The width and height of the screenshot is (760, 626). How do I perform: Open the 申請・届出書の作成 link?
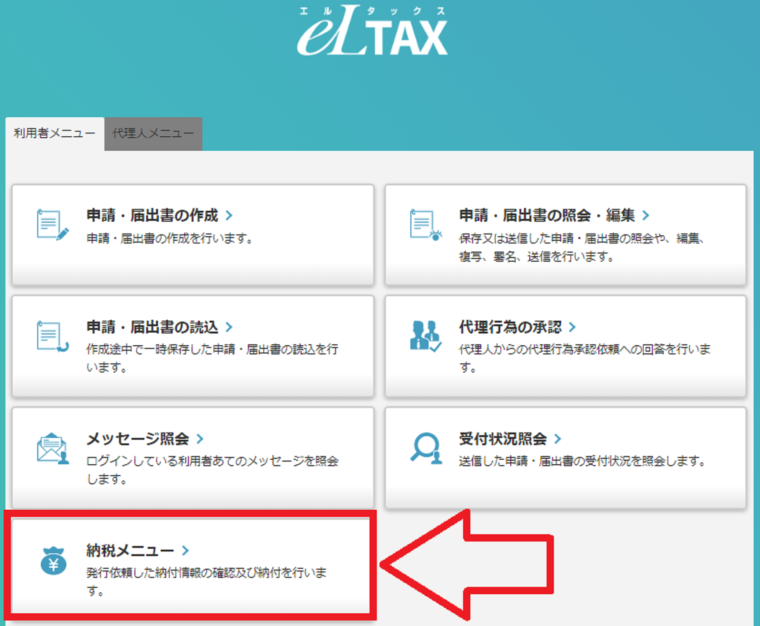(152, 215)
